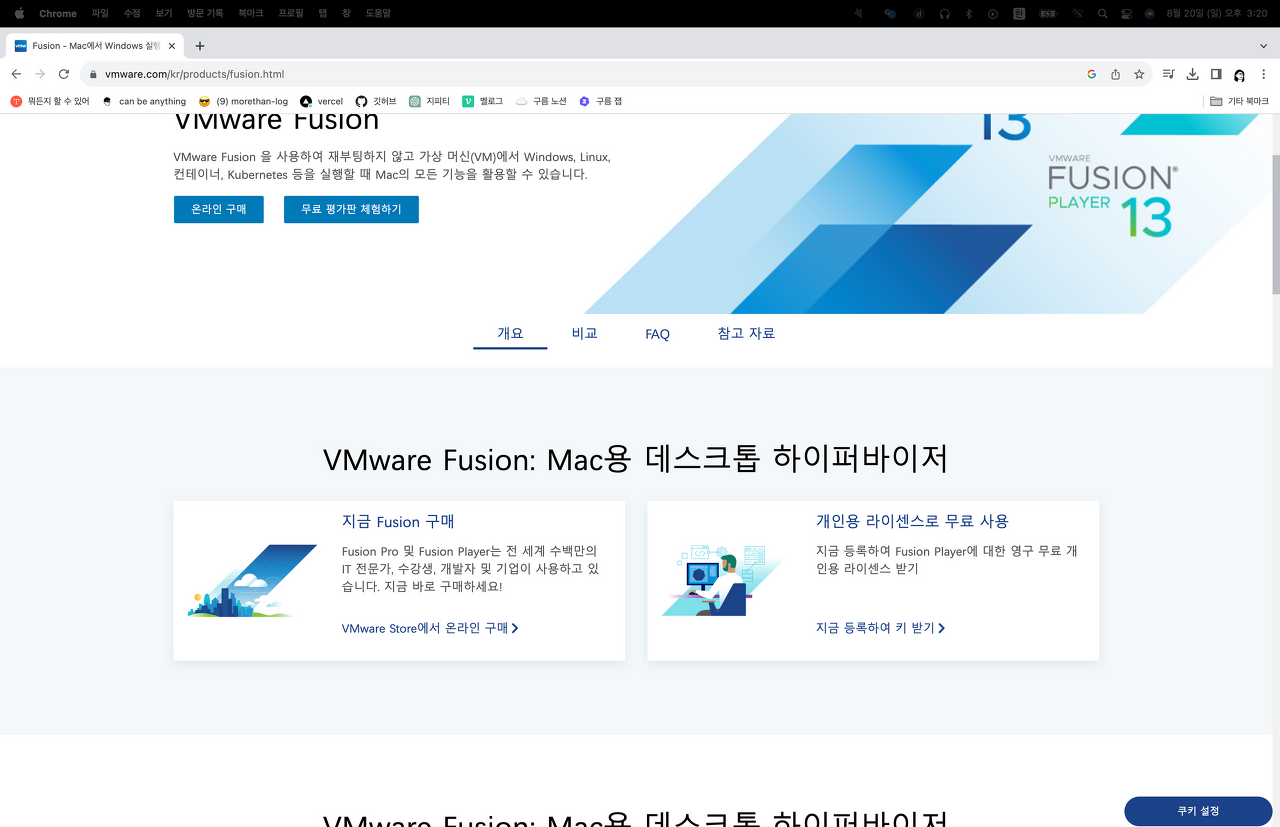The image size is (1280, 827).
Task: Close the Fusion tab with its X
Action: coord(172,46)
